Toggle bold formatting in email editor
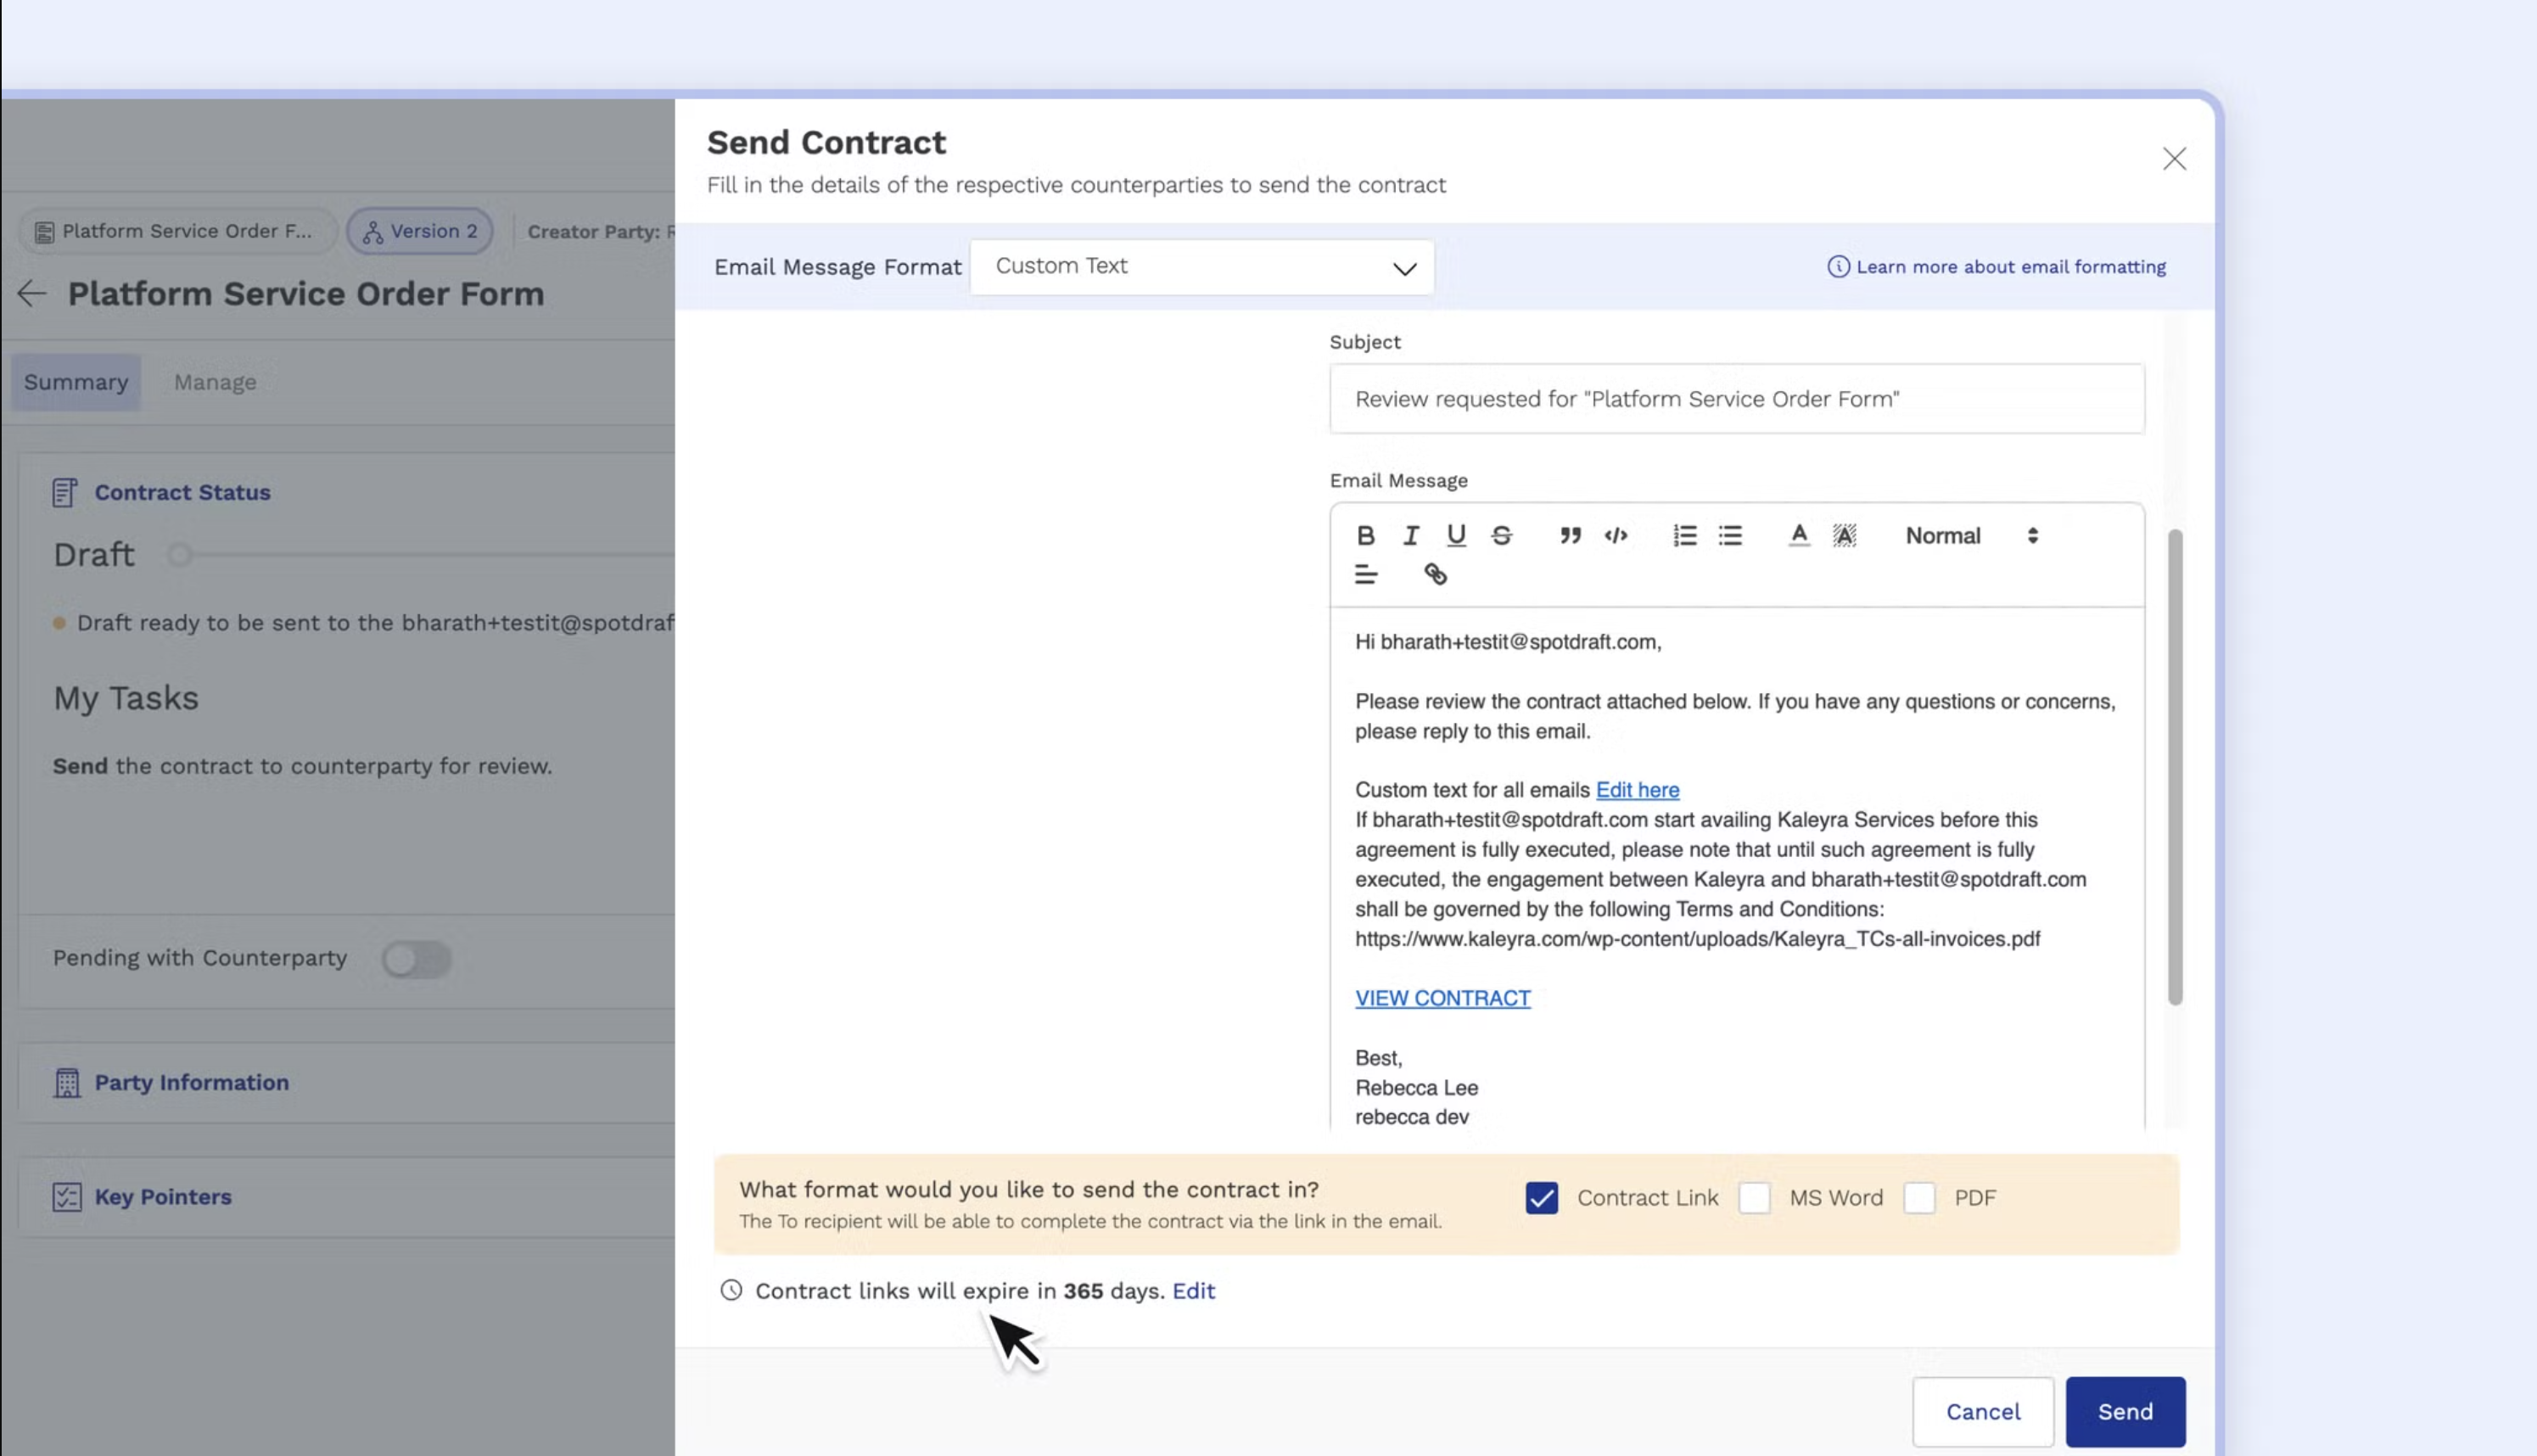Screen dimensions: 2537x1456 pyautogui.click(x=1365, y=536)
